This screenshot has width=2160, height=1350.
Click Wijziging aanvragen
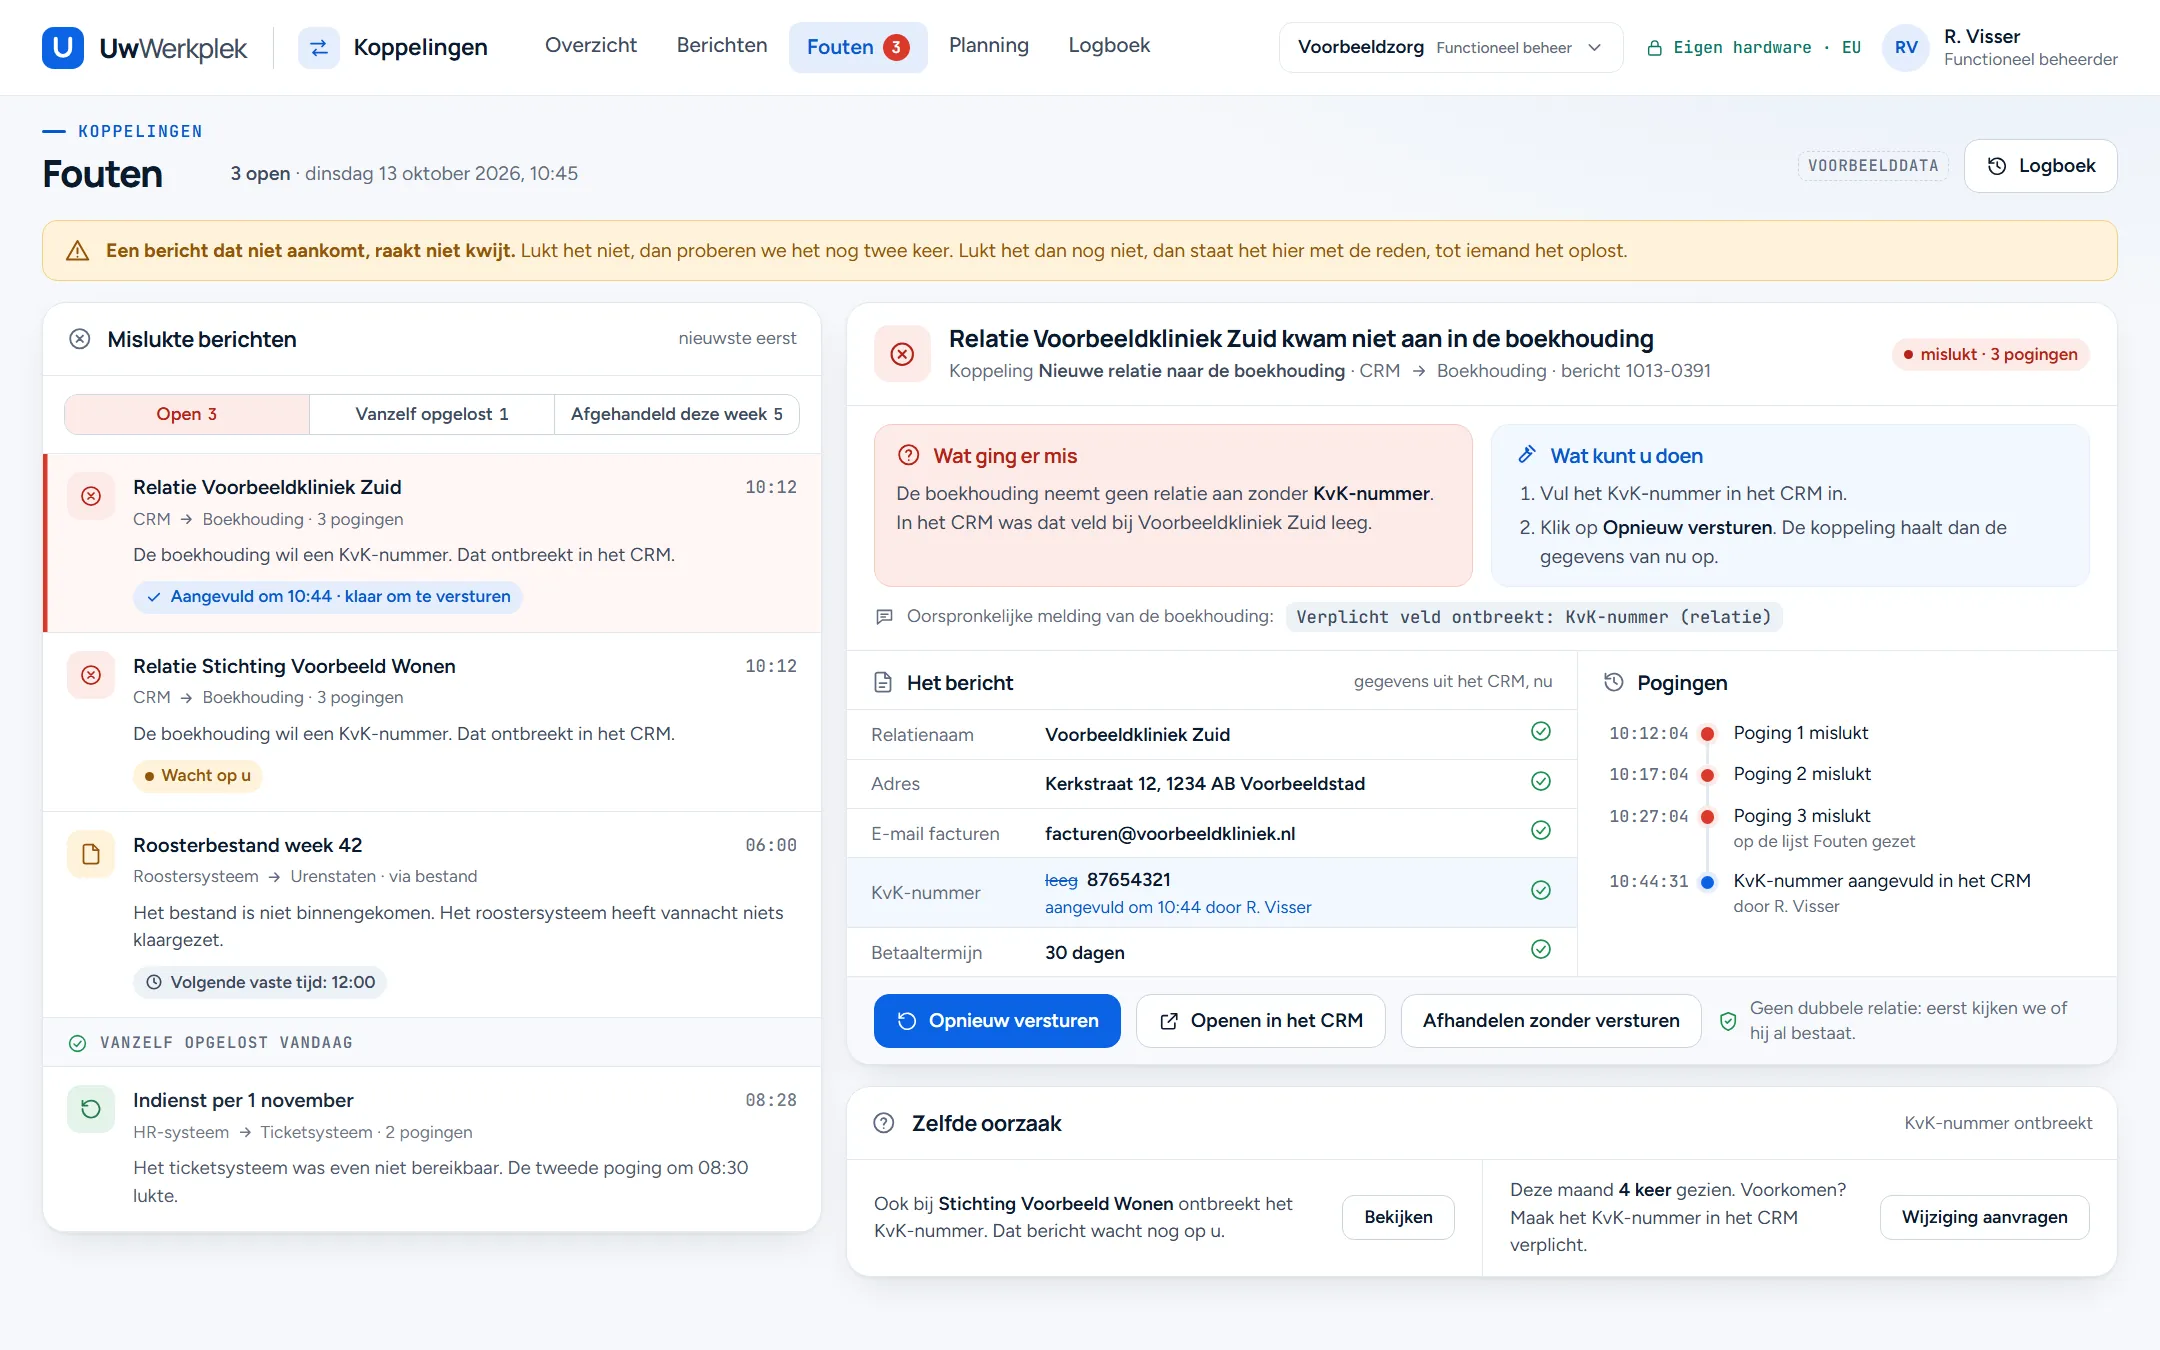point(1984,1217)
